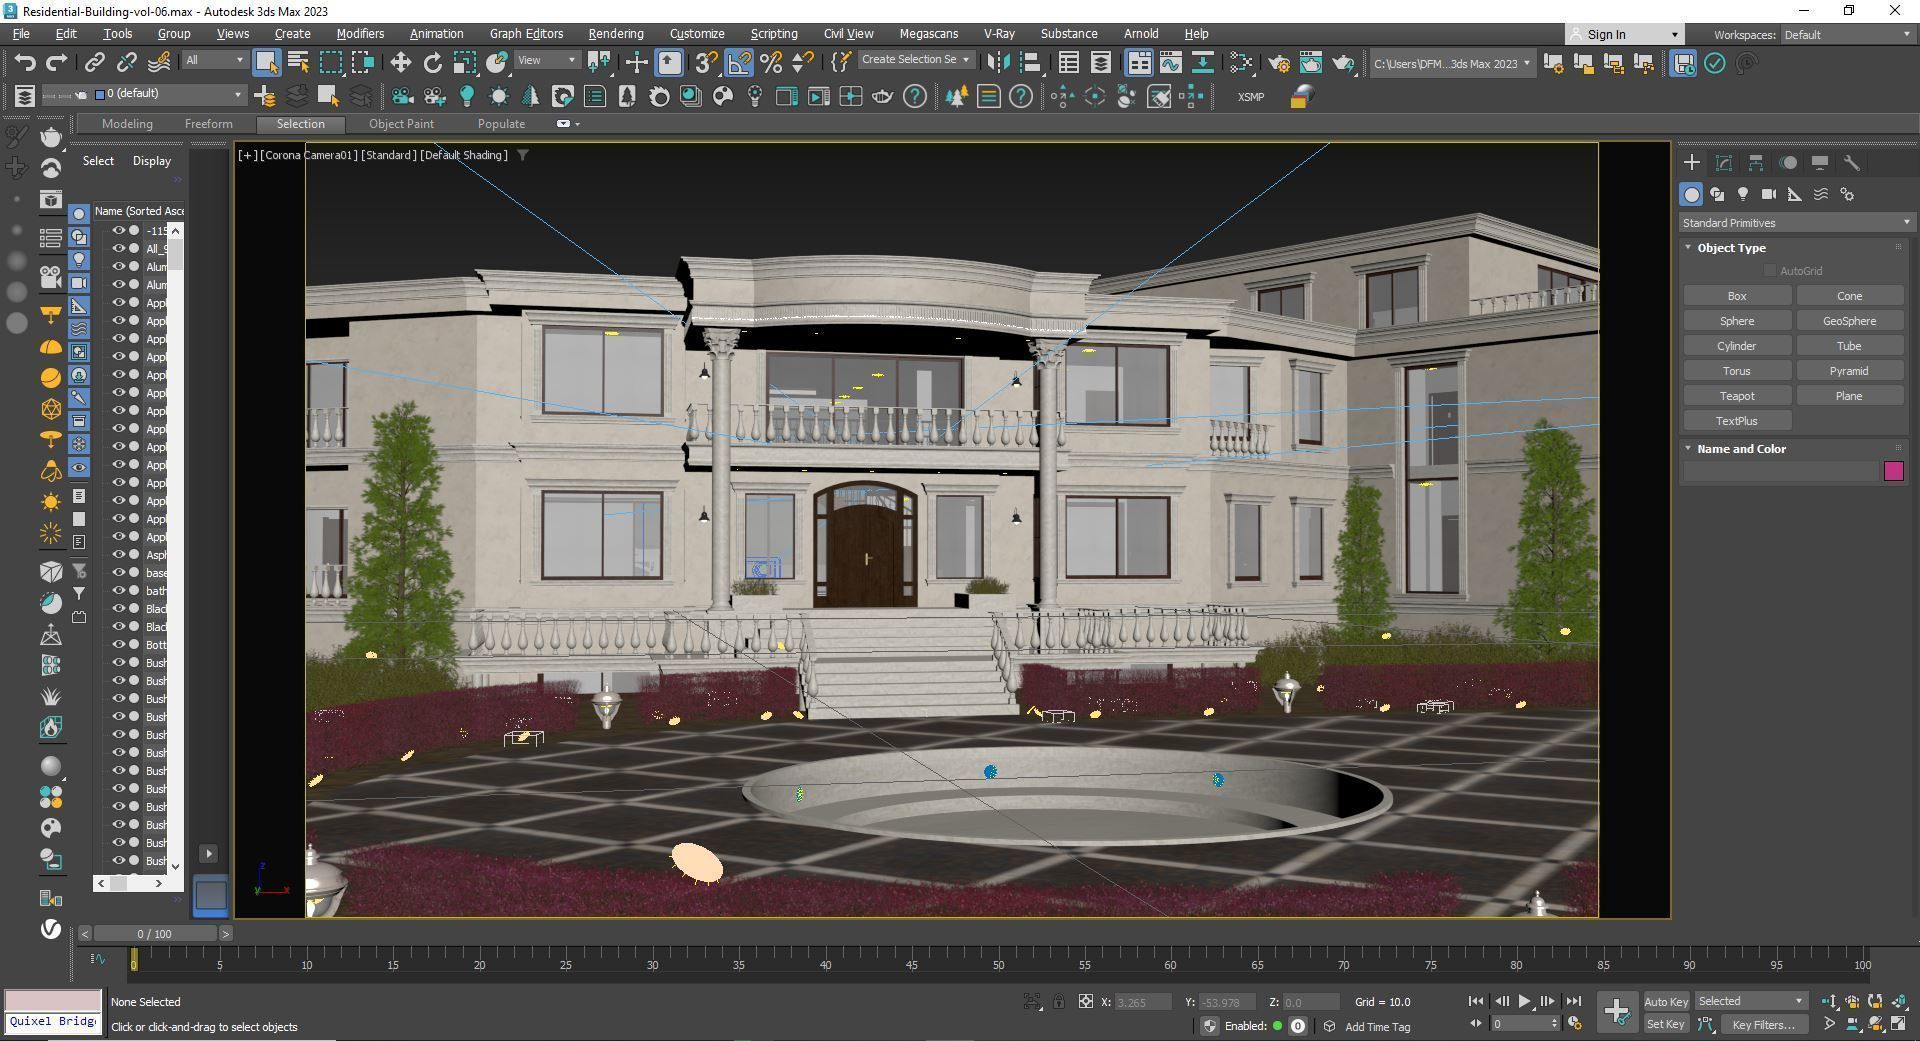Image resolution: width=1920 pixels, height=1041 pixels.
Task: Go to the animation end frame
Action: pyautogui.click(x=1573, y=1001)
